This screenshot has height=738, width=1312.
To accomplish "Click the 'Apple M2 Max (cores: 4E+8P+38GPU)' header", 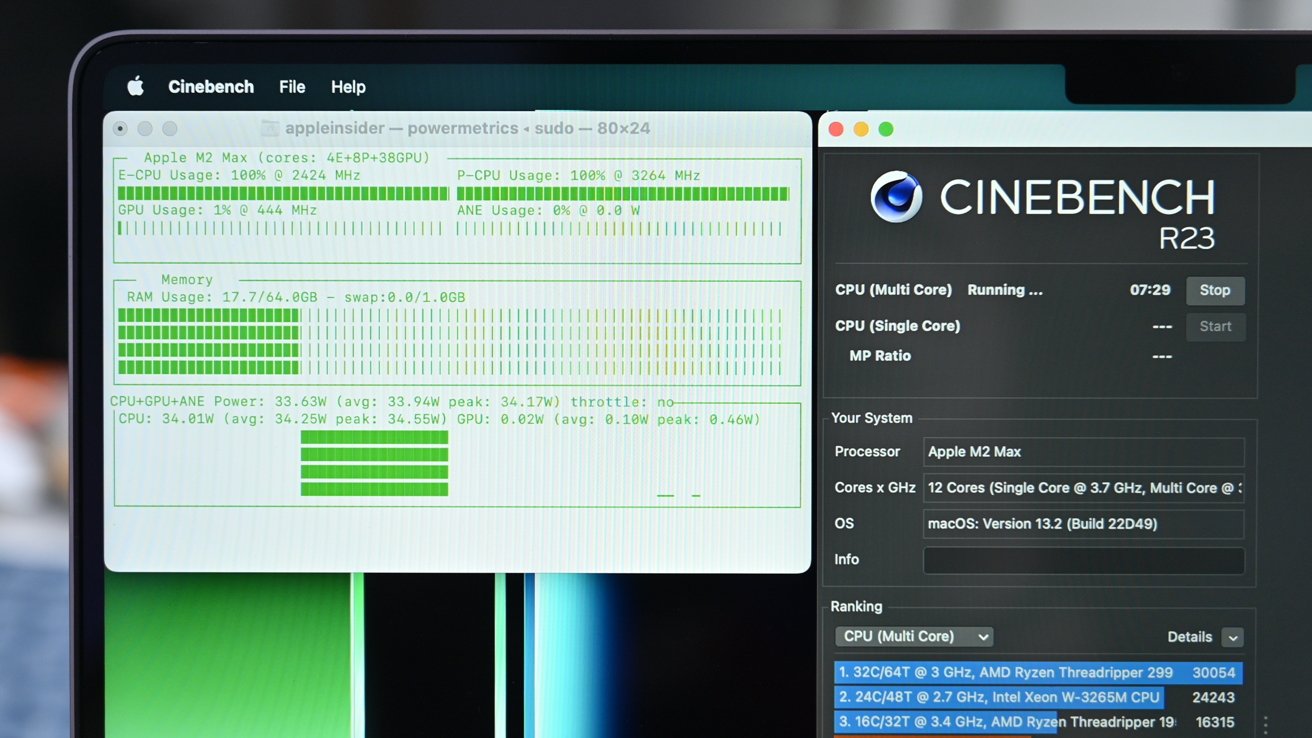I will pos(287,158).
